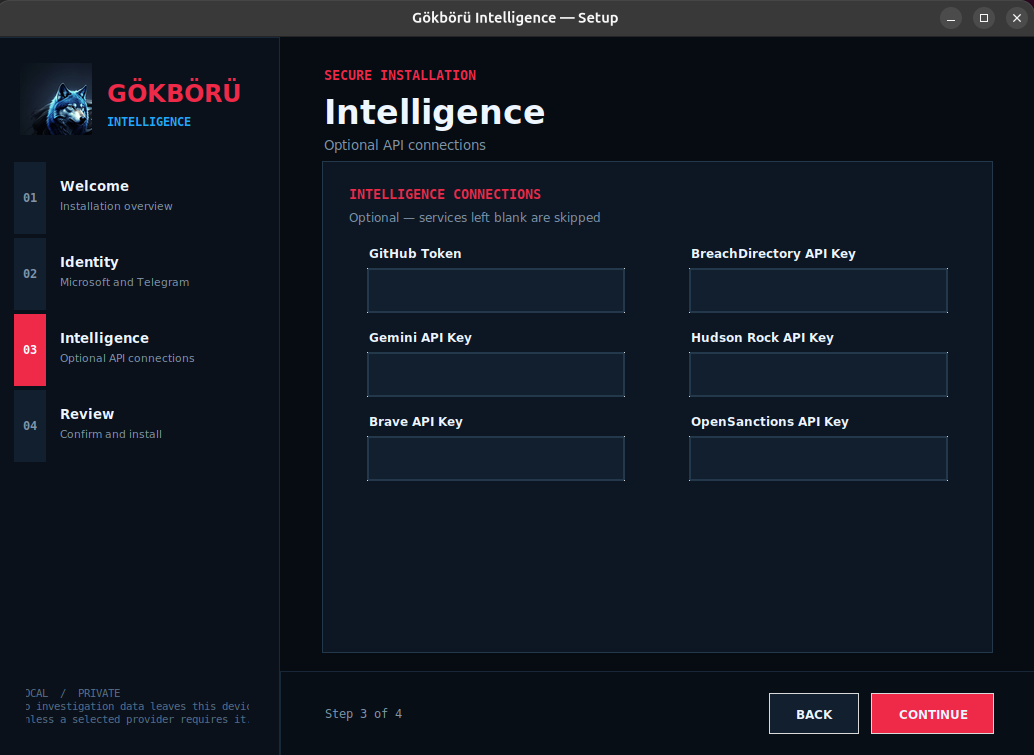Click the CONTINUE button
Image resolution: width=1034 pixels, height=755 pixels.
tap(932, 713)
